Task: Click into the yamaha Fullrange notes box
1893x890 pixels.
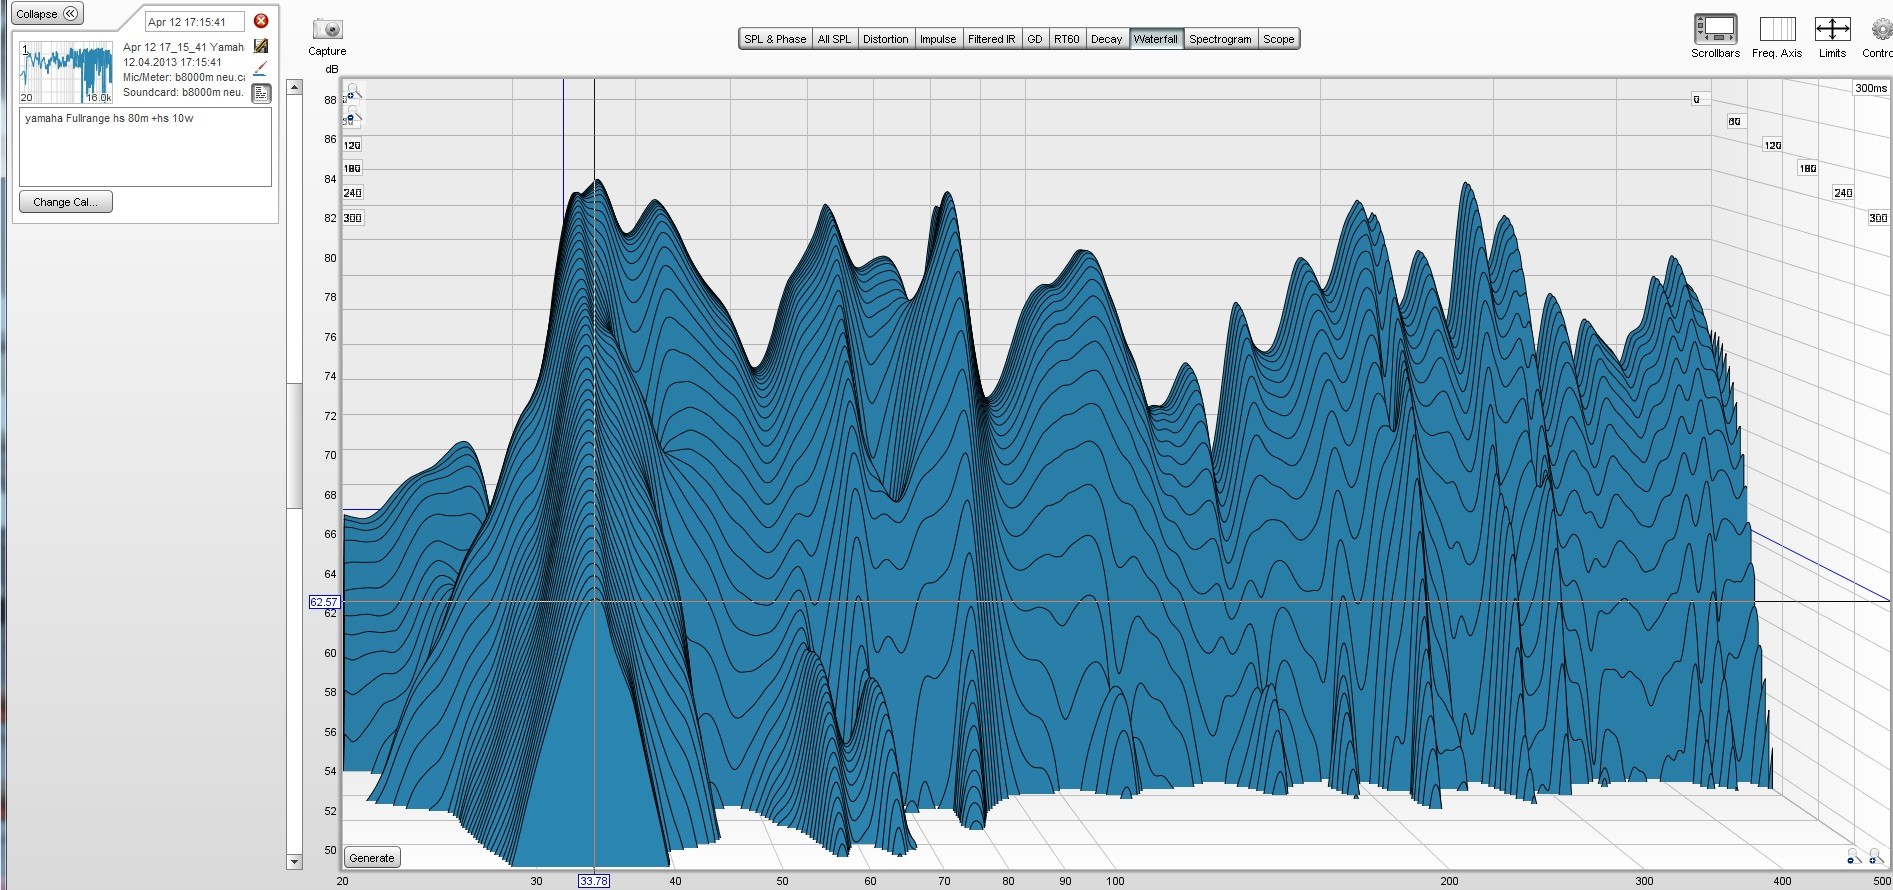Action: [145, 146]
